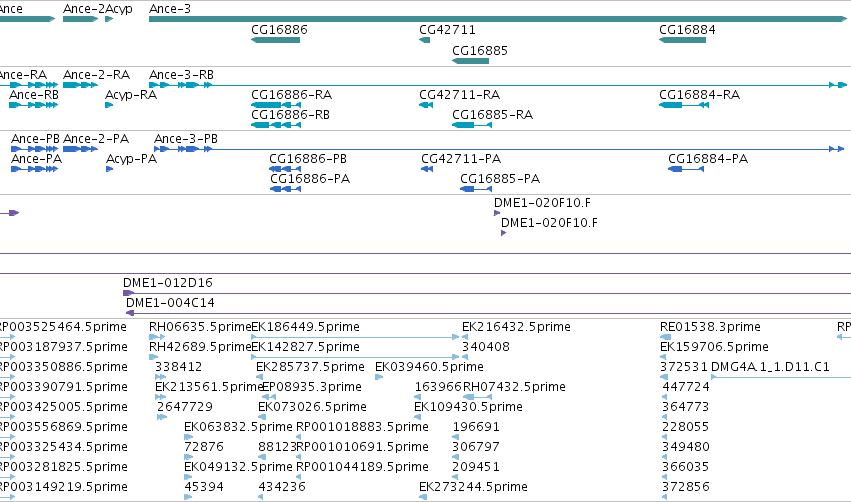The image size is (851, 502).
Task: Select the Ance-RB transcript label
Action: (x=34, y=95)
